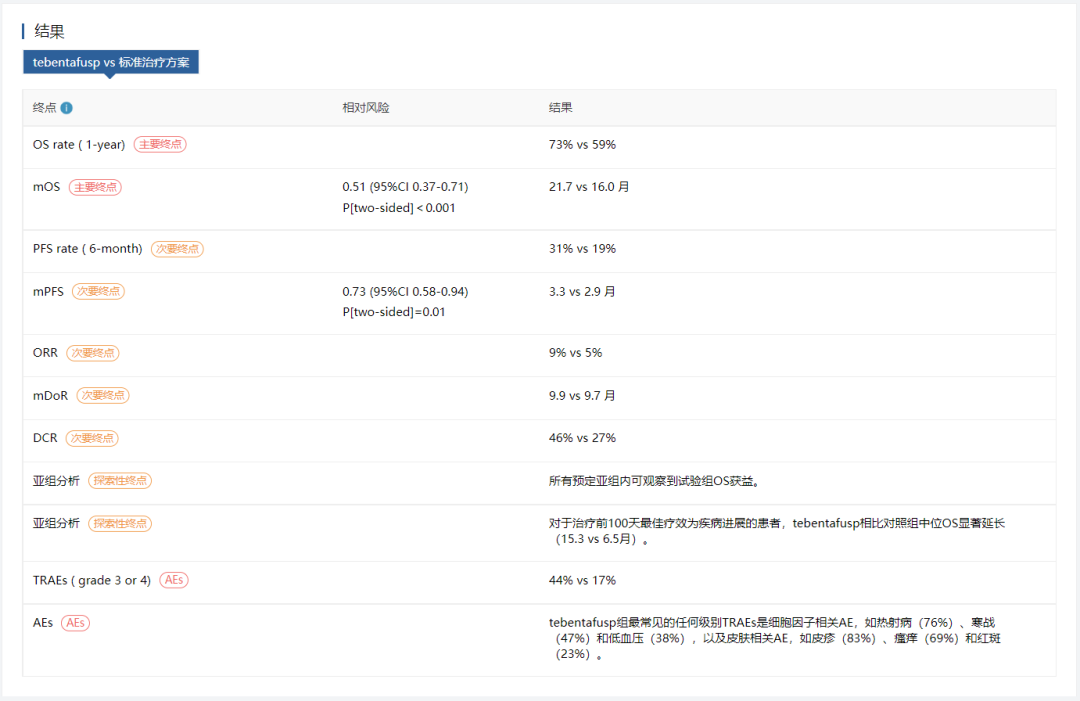Click the 9% vs 5% result
Viewport: 1080px width, 701px height.
pyautogui.click(x=575, y=353)
